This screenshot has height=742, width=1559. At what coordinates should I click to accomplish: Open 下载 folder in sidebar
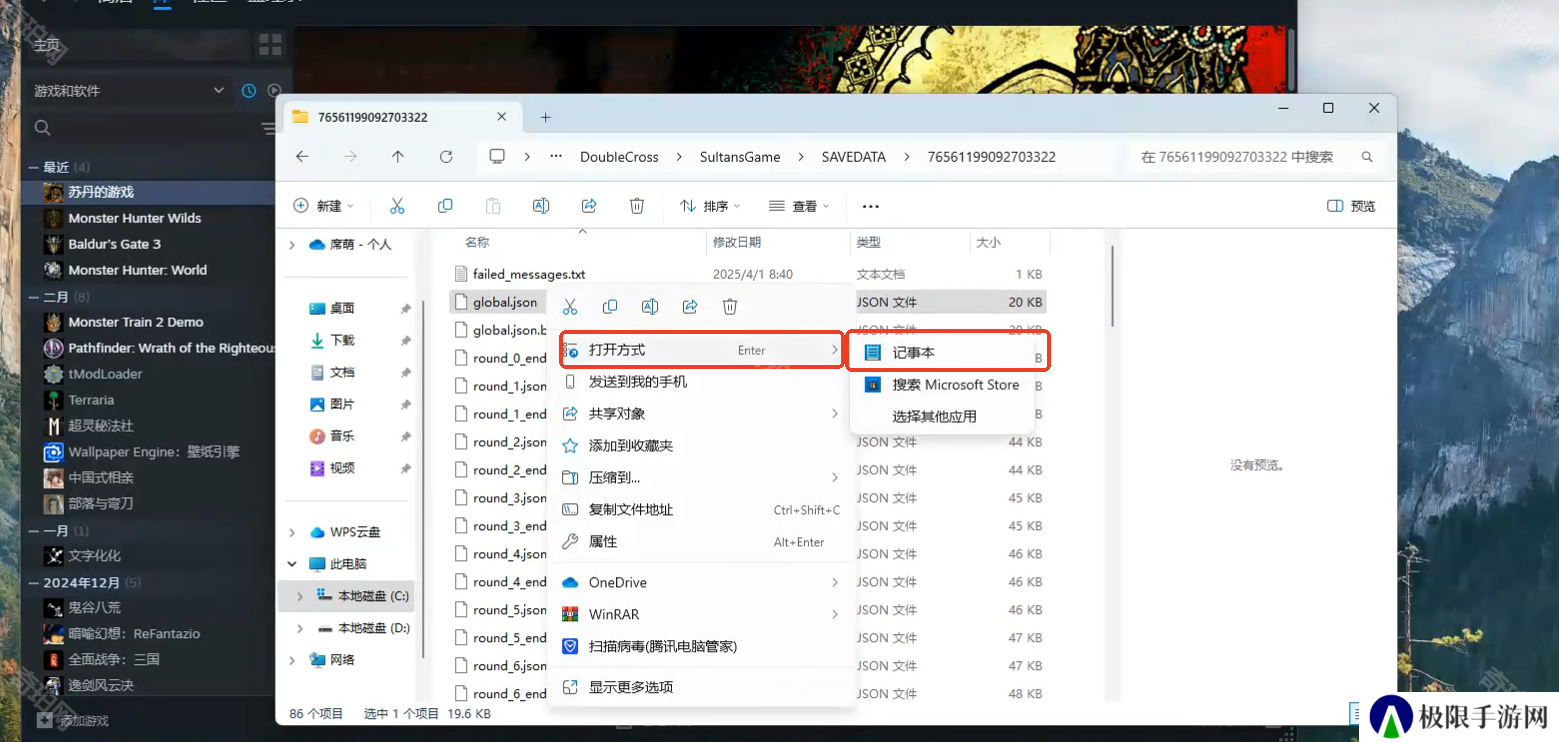click(342, 341)
